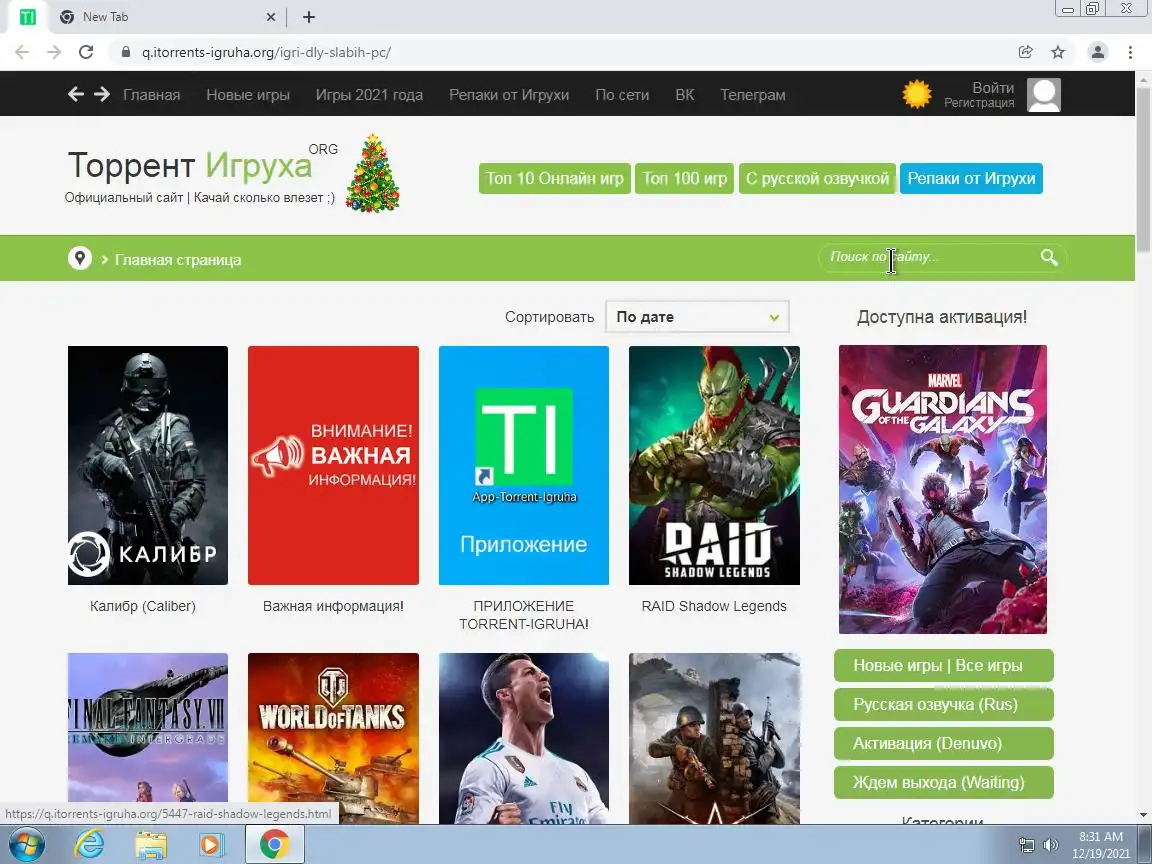Click the padlock site info icon
1152x864 pixels.
click(x=126, y=52)
